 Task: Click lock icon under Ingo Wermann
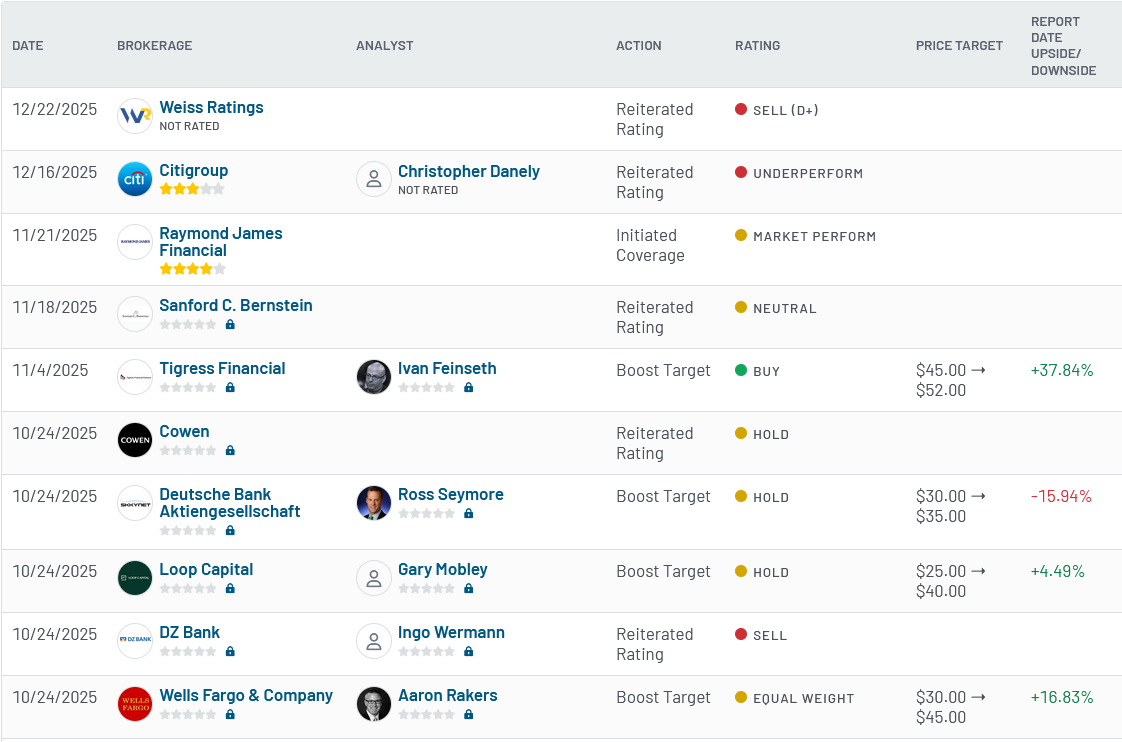click(469, 651)
